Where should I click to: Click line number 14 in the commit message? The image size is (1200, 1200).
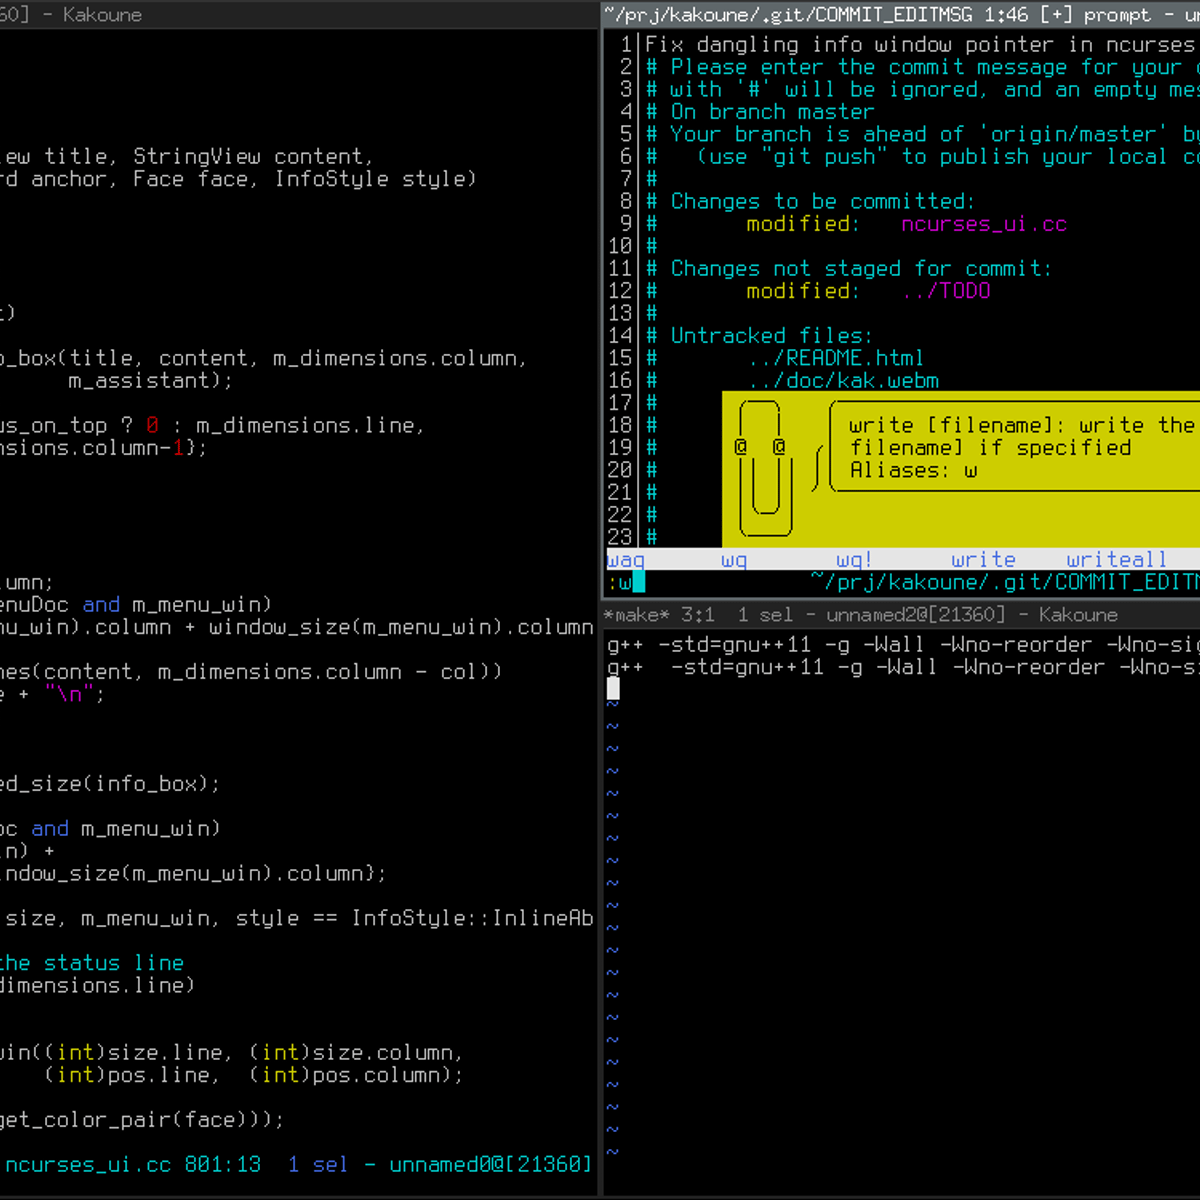pos(621,335)
